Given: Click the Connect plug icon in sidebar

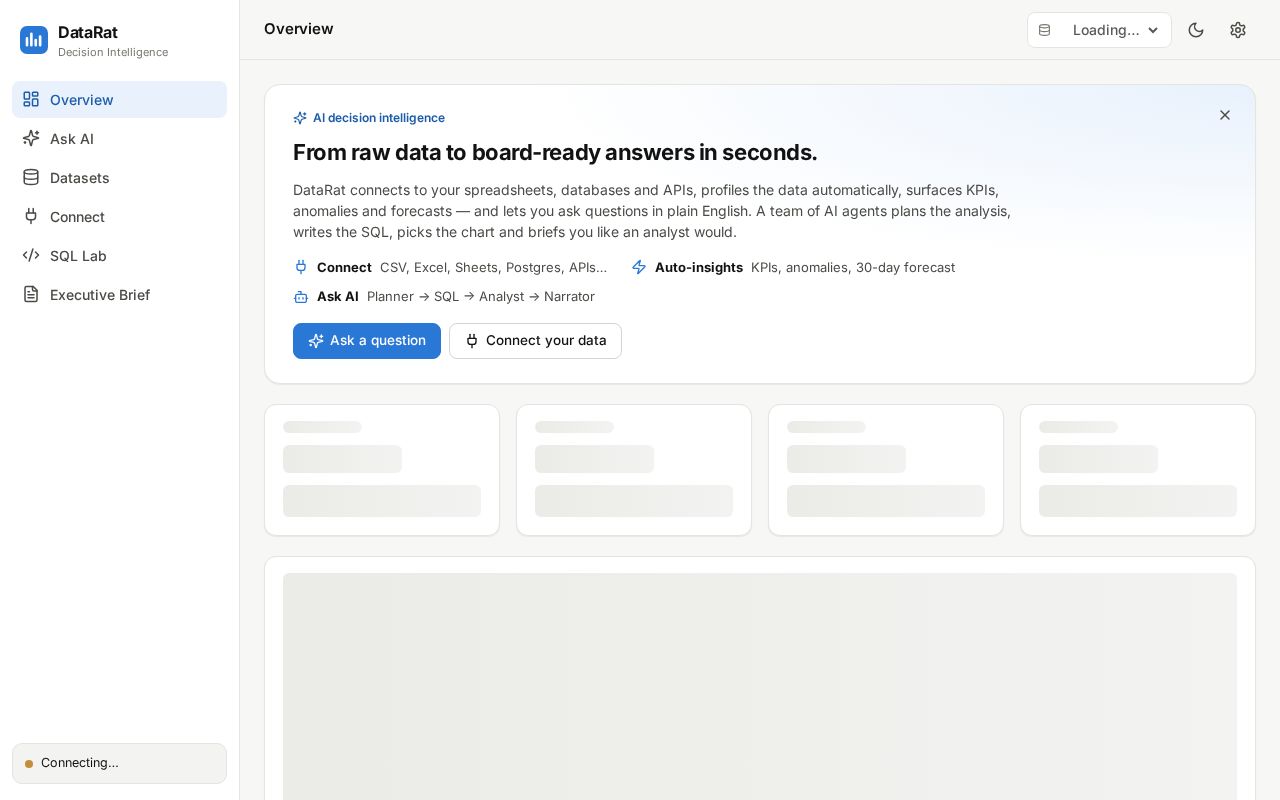Looking at the screenshot, I should 31,216.
